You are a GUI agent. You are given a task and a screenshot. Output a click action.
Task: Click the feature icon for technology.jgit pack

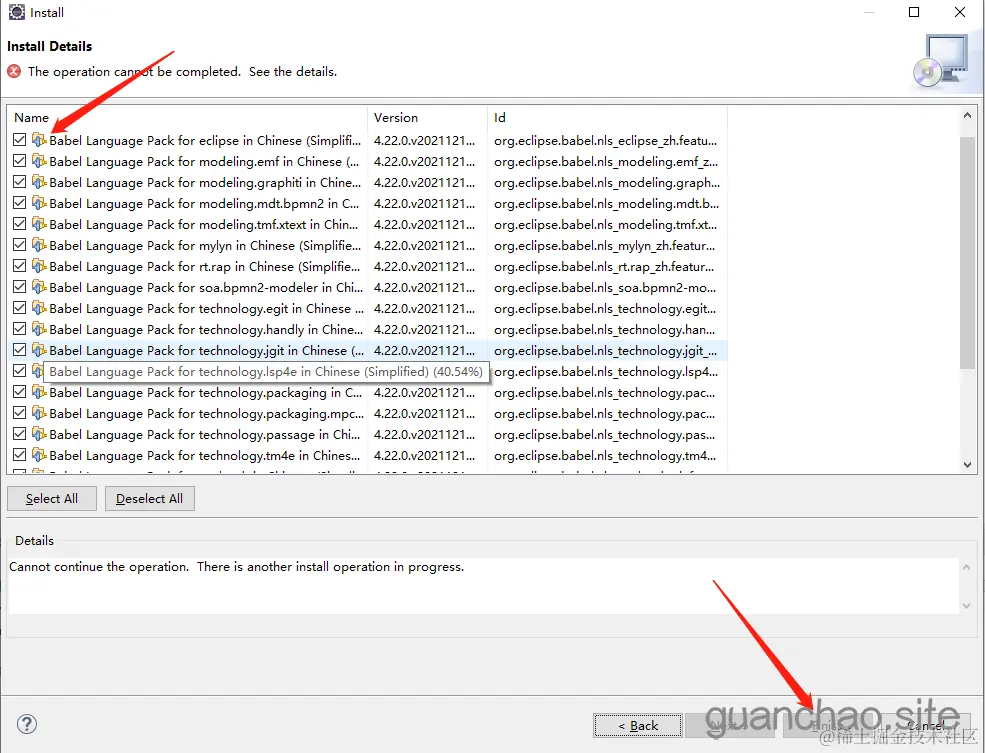pos(39,350)
